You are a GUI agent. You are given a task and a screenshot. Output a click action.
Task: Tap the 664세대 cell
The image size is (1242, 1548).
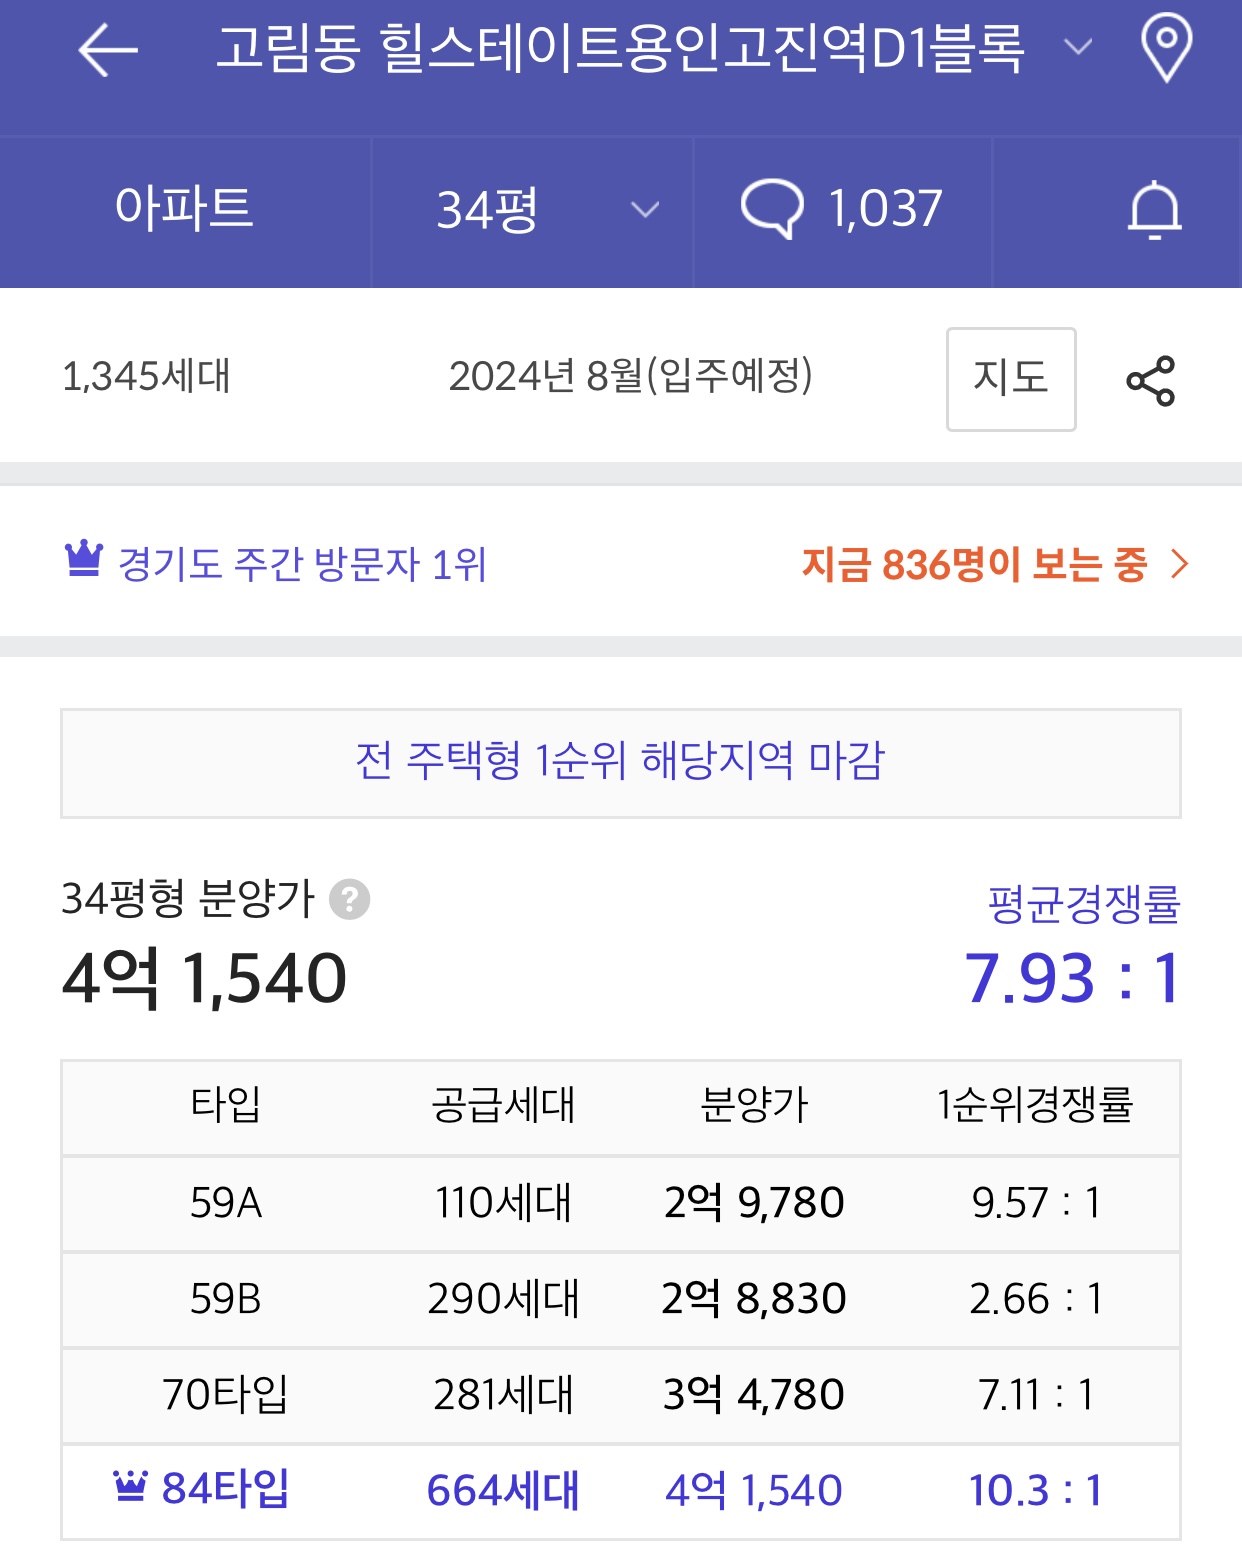pyautogui.click(x=503, y=1490)
